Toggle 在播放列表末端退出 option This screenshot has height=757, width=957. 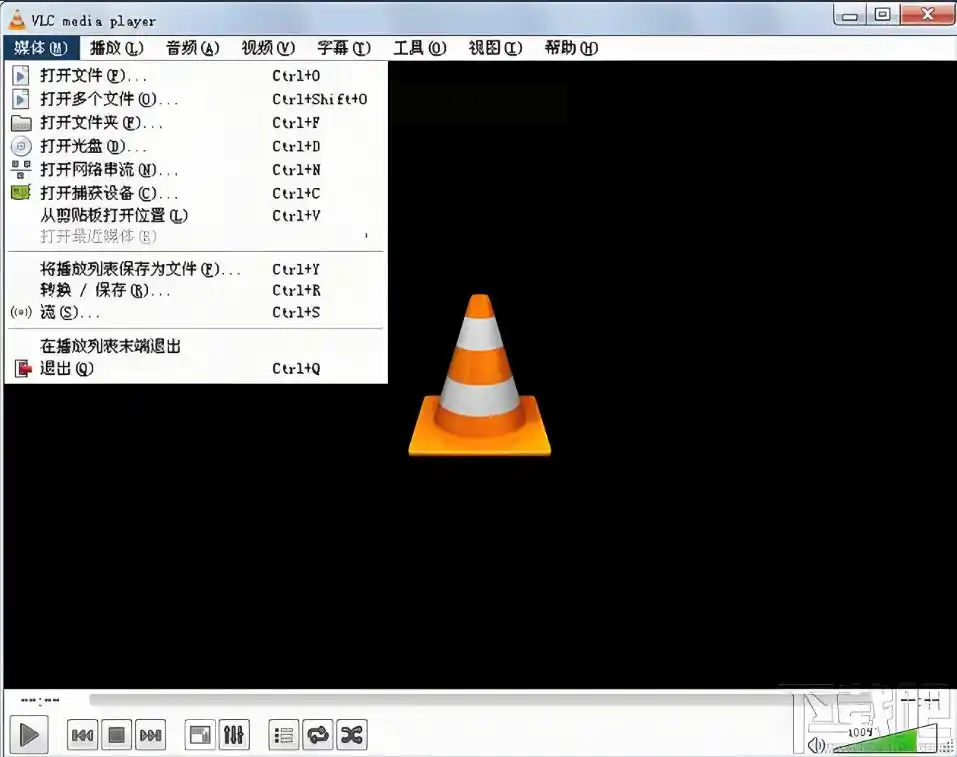[x=196, y=346]
